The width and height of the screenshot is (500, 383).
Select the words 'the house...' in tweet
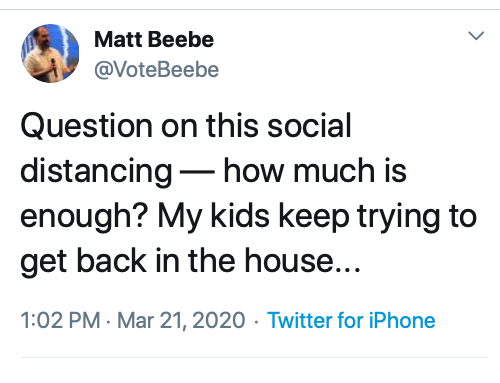pyautogui.click(x=274, y=260)
